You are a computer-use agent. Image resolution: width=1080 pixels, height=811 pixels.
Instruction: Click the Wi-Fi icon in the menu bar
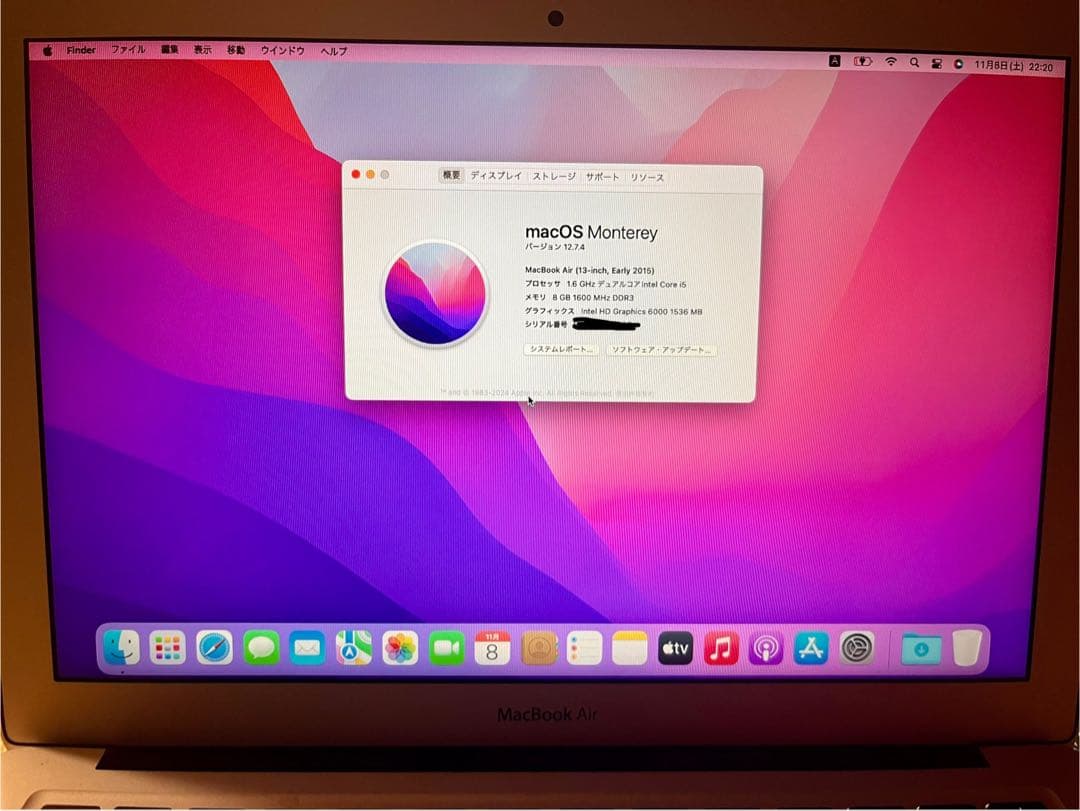891,61
